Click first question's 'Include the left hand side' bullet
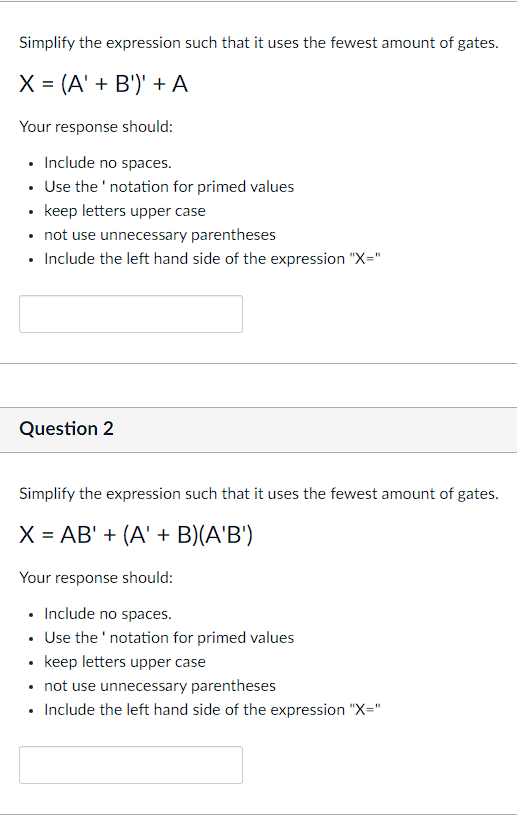The height and width of the screenshot is (816, 517). (x=212, y=259)
